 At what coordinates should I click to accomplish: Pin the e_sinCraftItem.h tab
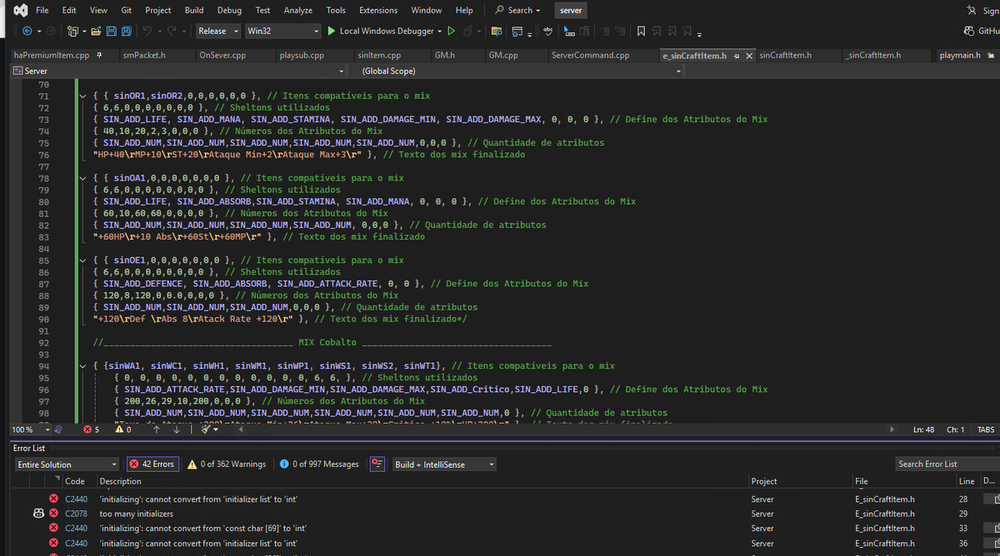pos(737,56)
